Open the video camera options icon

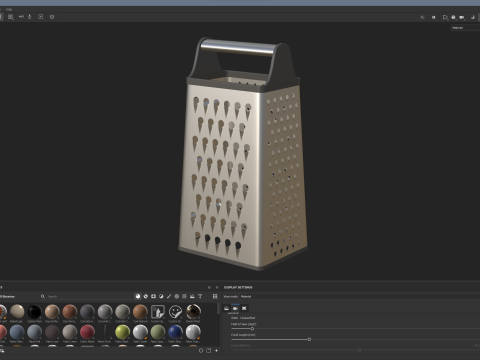tap(462, 17)
